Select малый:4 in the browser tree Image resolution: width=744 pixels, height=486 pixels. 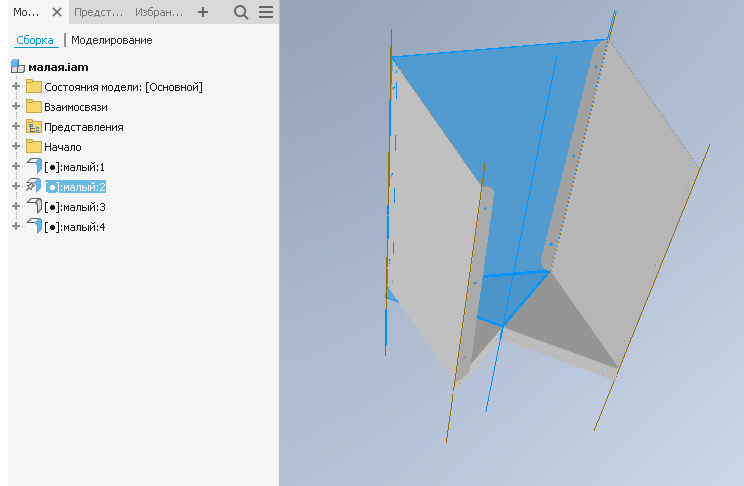tap(81, 227)
